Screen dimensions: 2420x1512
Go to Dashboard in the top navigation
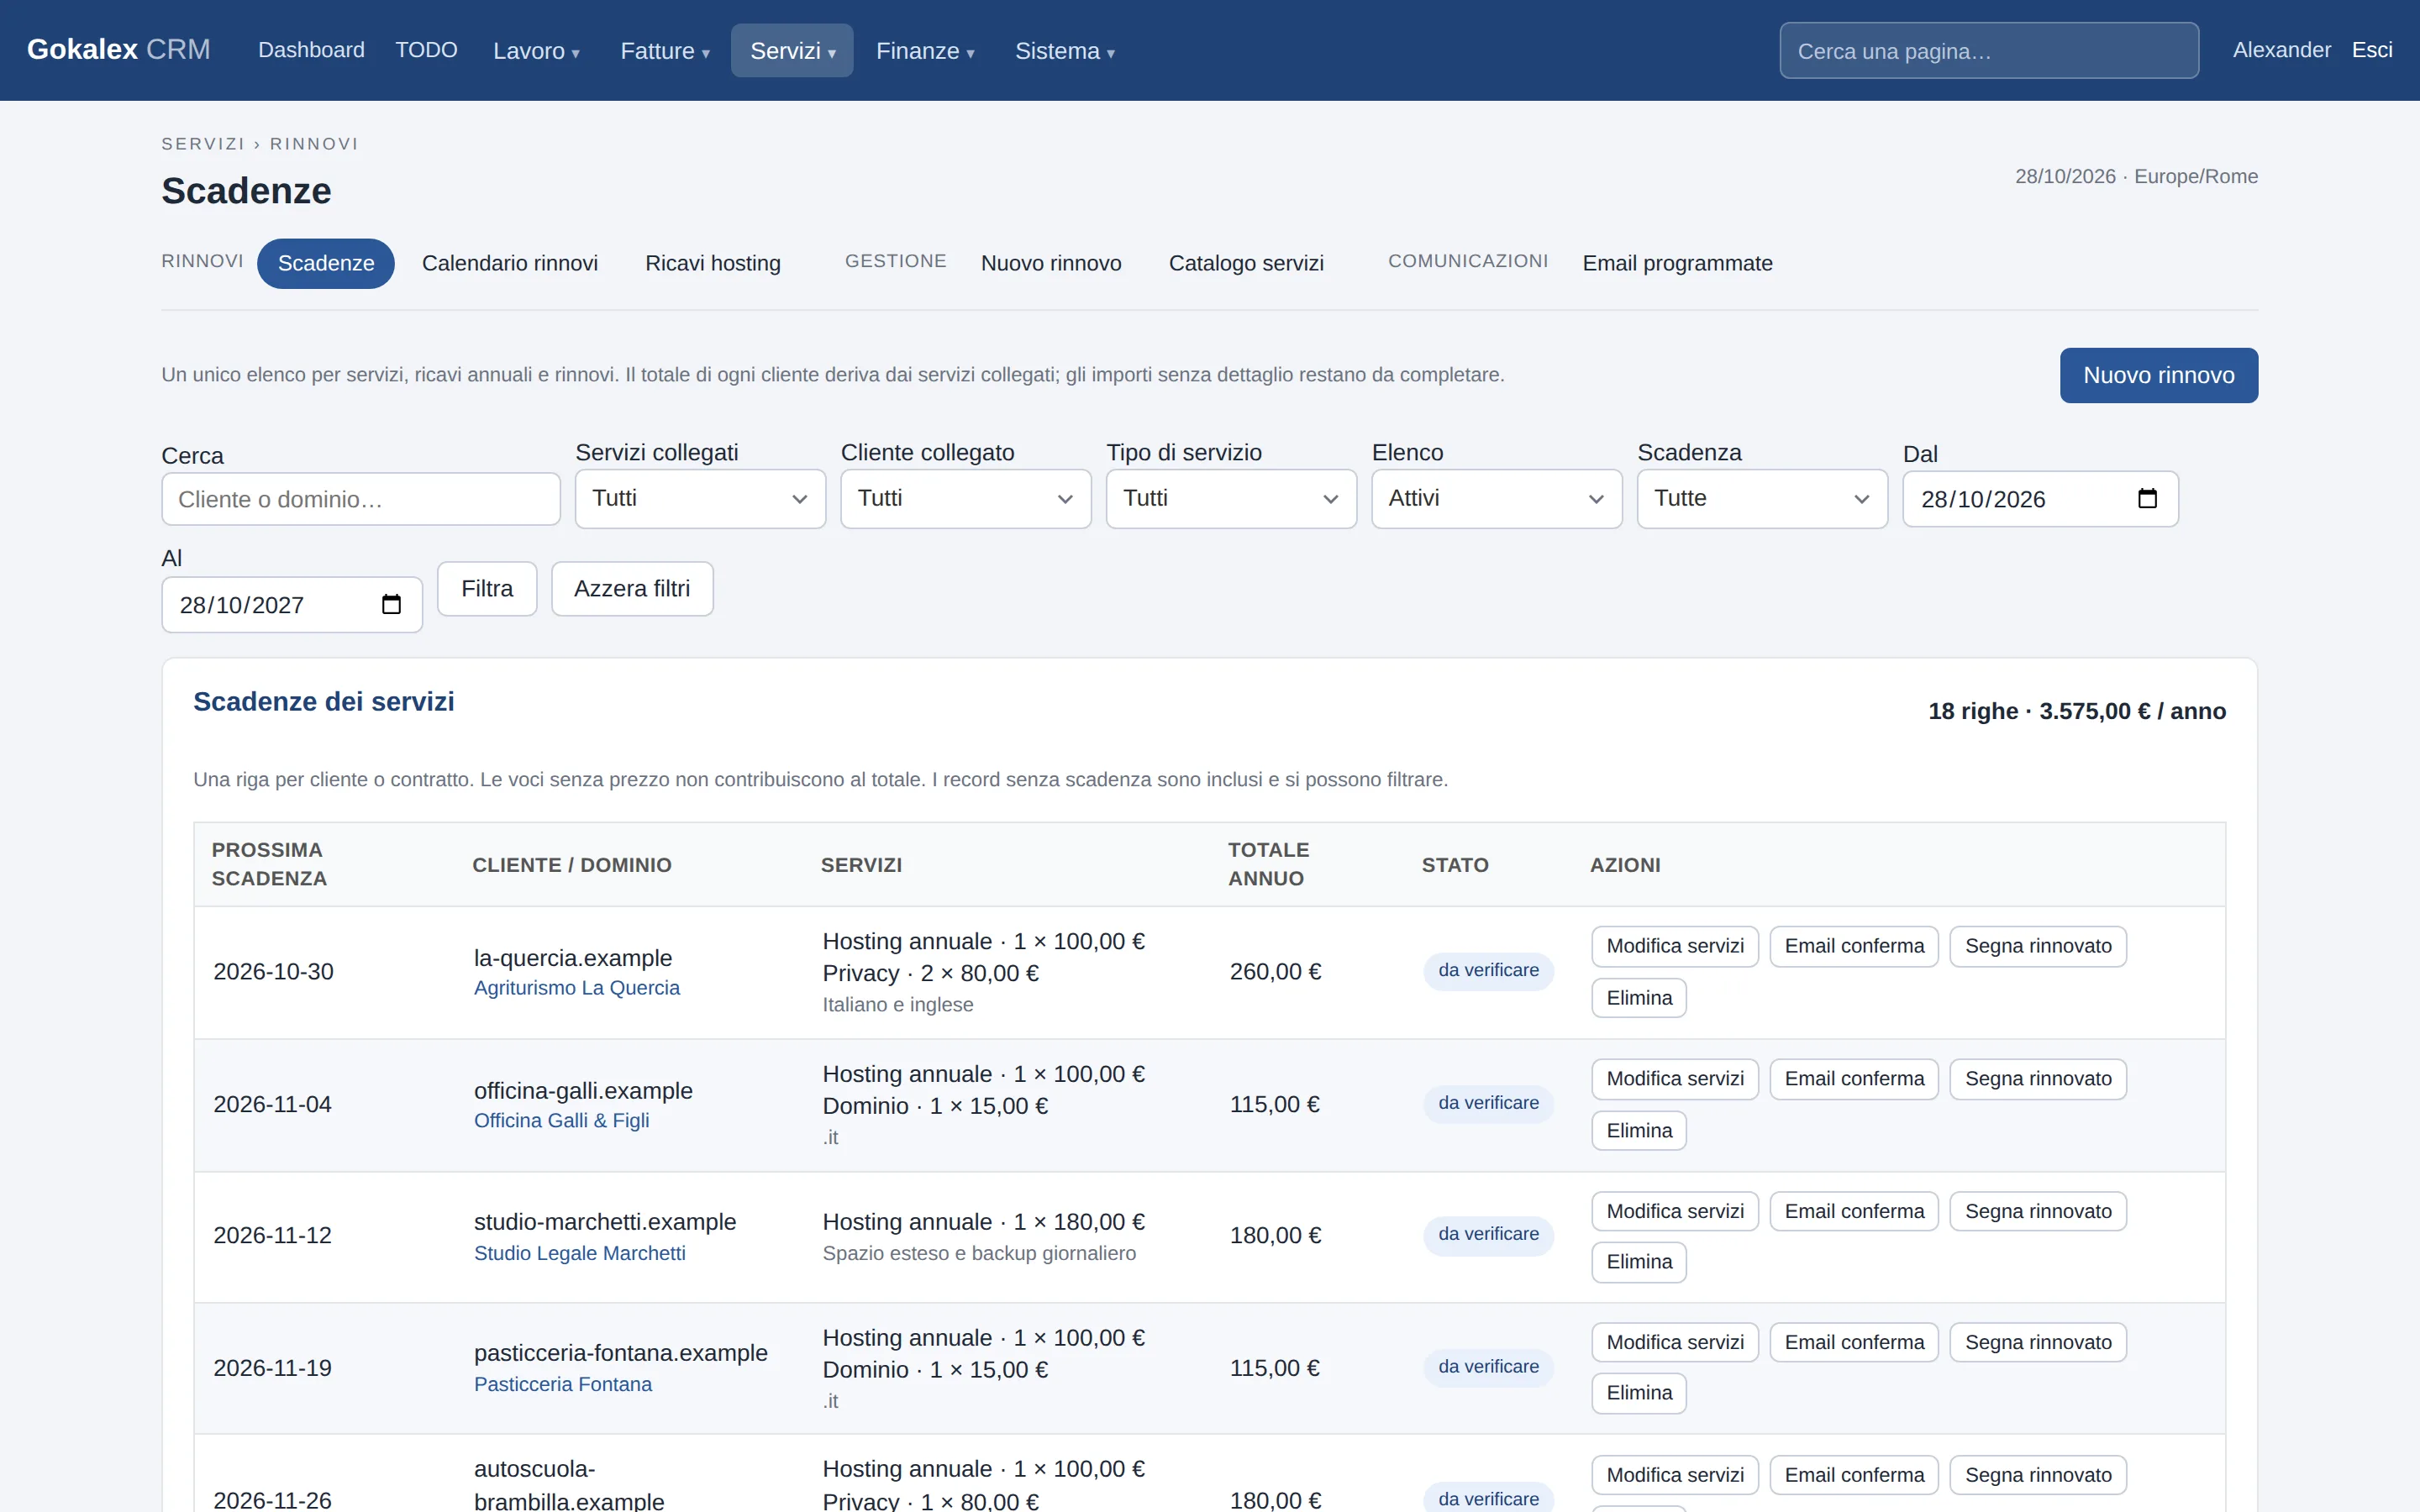(x=311, y=50)
